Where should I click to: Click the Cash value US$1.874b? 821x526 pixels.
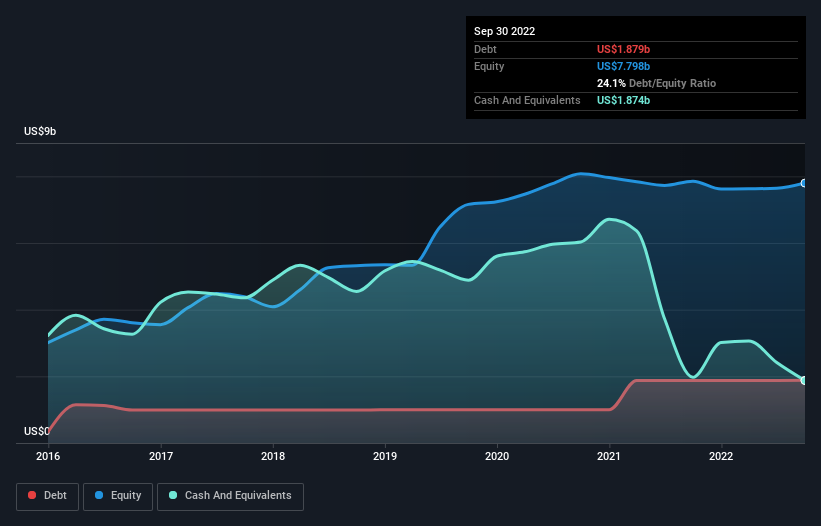[x=623, y=100]
